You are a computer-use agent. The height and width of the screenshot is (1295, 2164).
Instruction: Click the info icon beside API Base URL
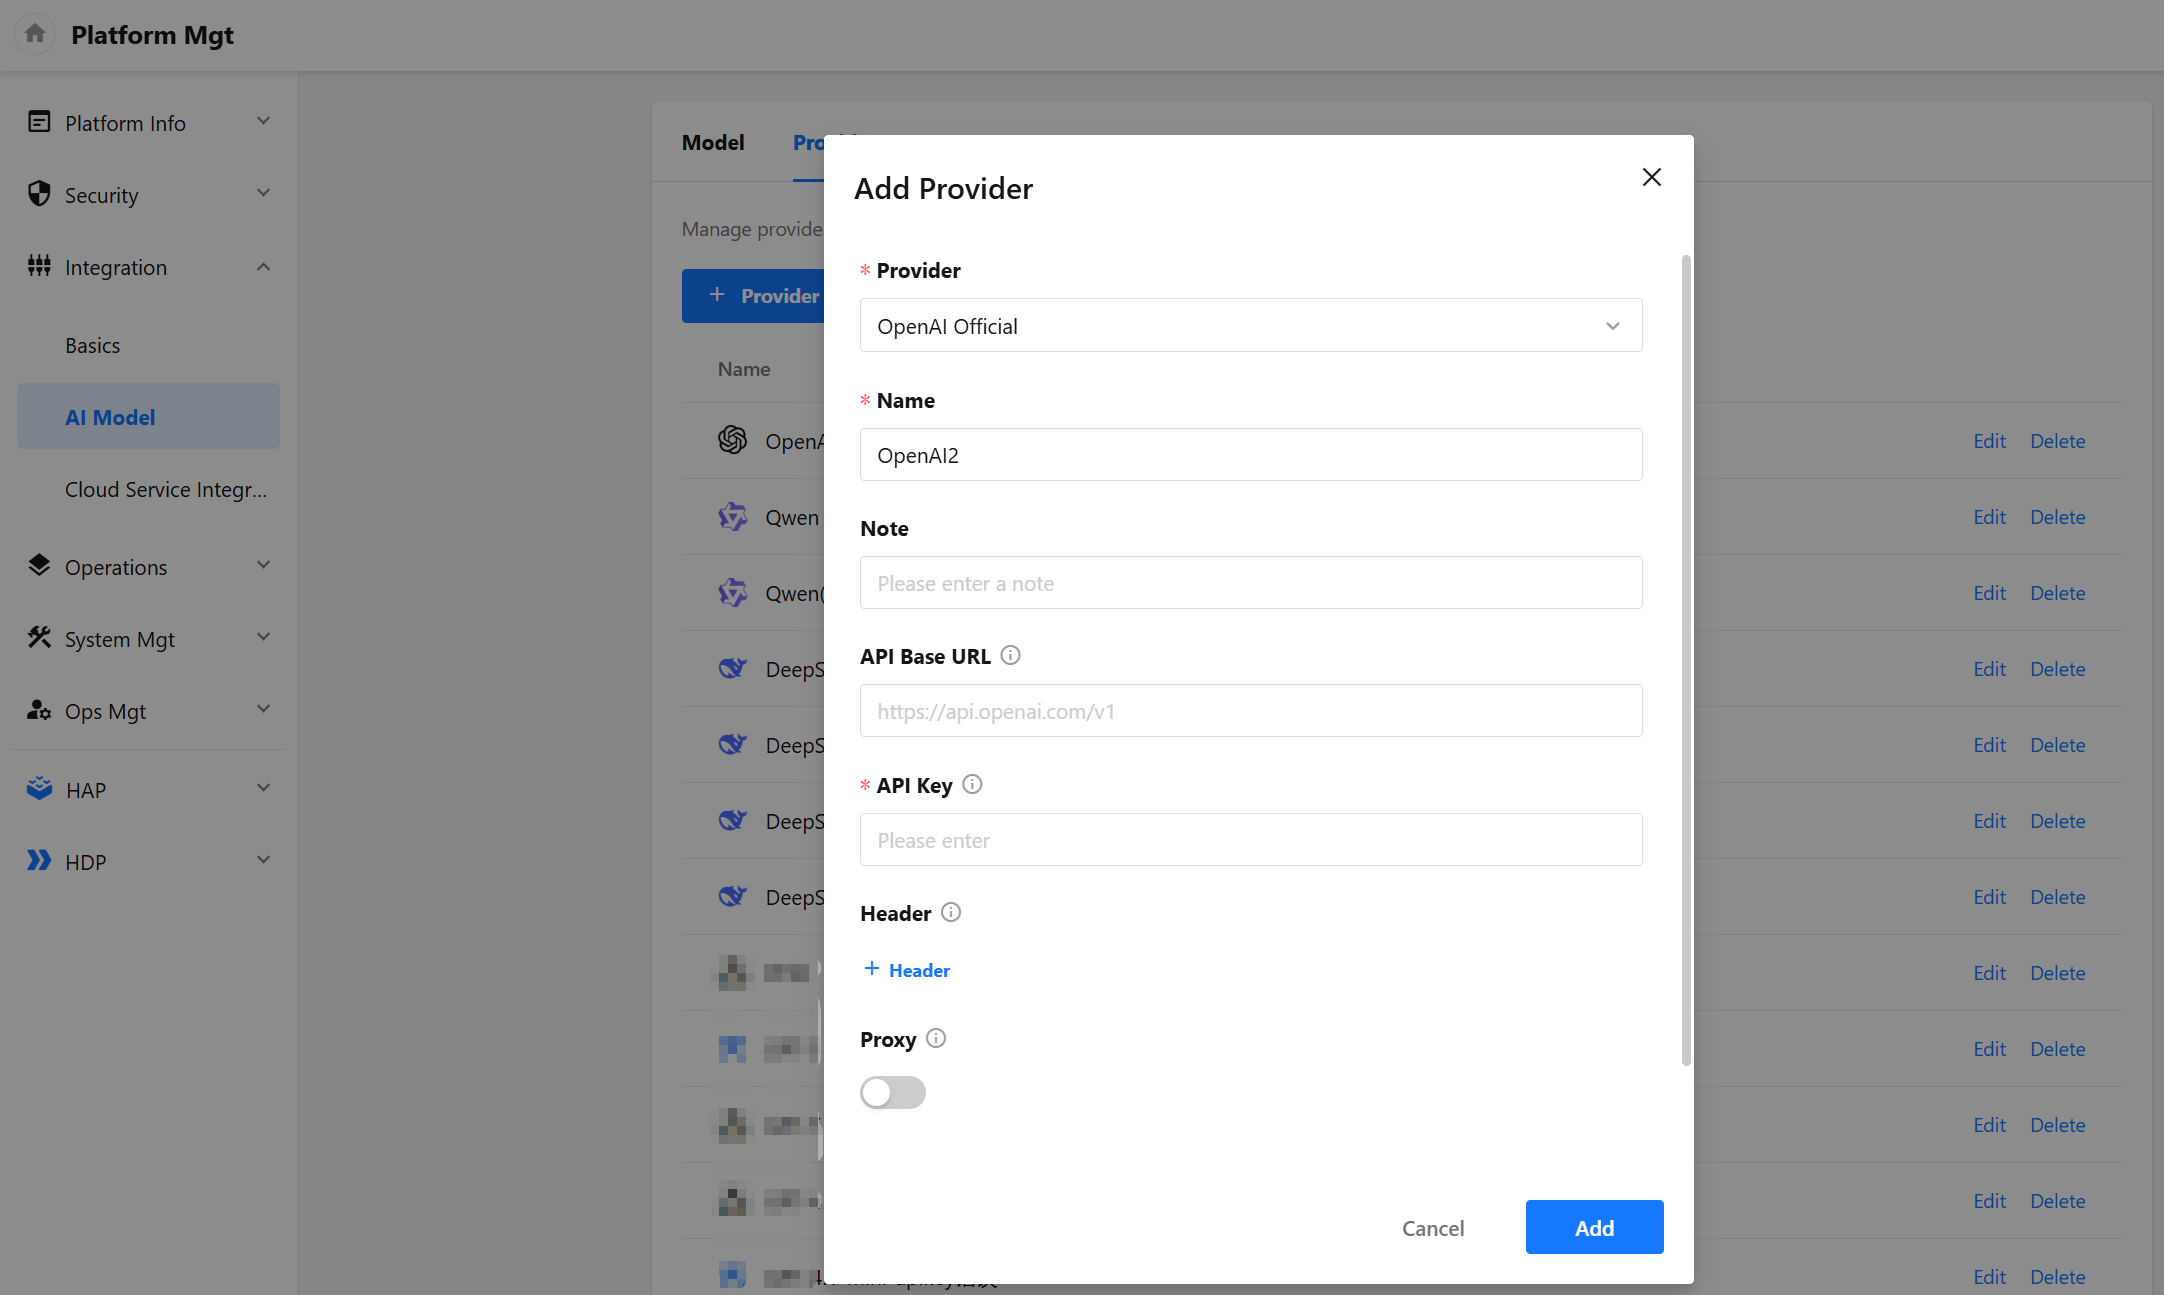[x=1010, y=655]
